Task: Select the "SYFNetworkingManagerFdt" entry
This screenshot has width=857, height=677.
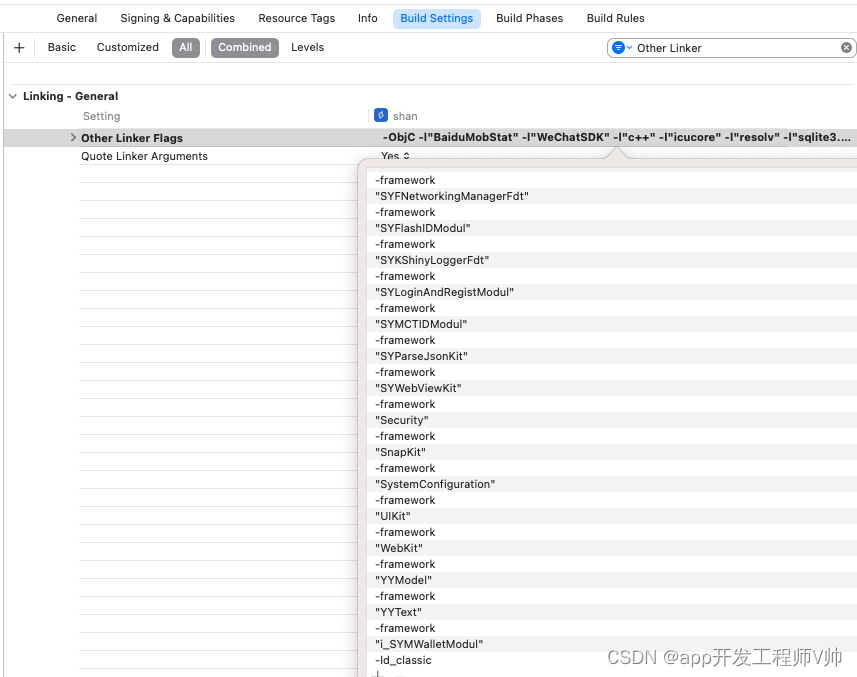Action: [452, 196]
